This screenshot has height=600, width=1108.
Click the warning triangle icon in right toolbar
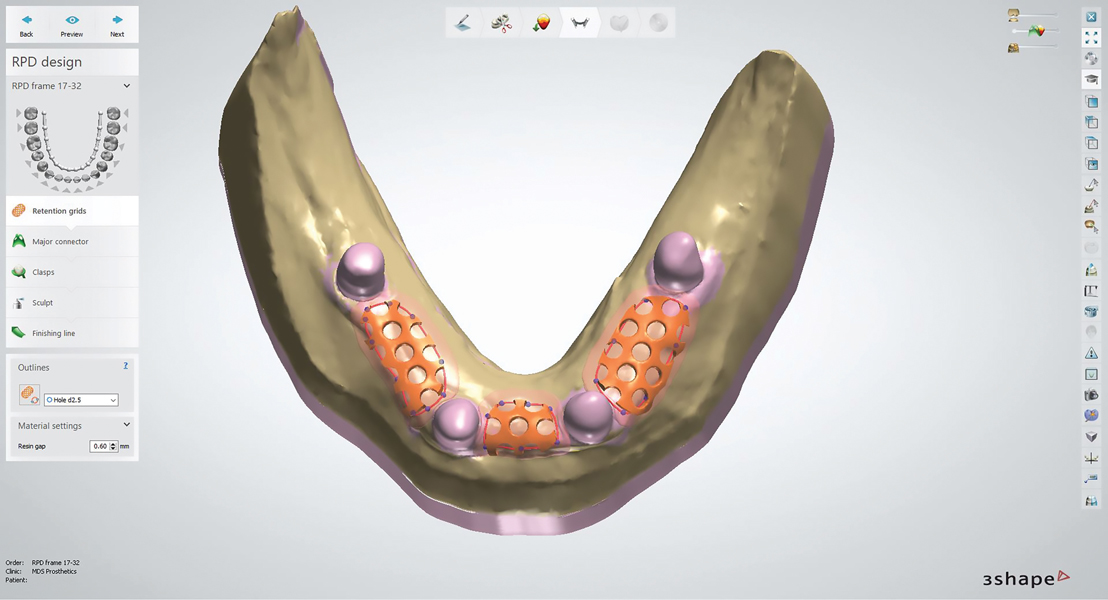pyautogui.click(x=1091, y=353)
